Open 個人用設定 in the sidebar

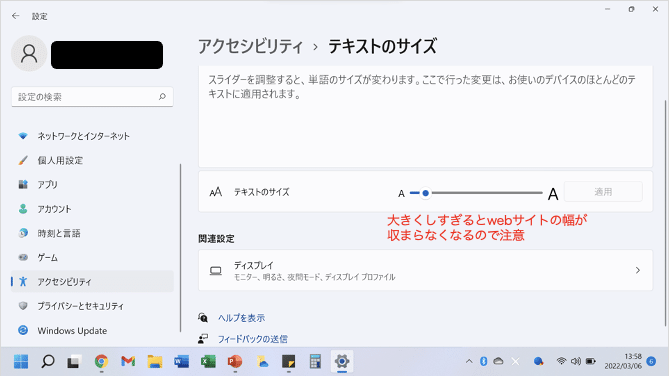[x=92, y=160]
